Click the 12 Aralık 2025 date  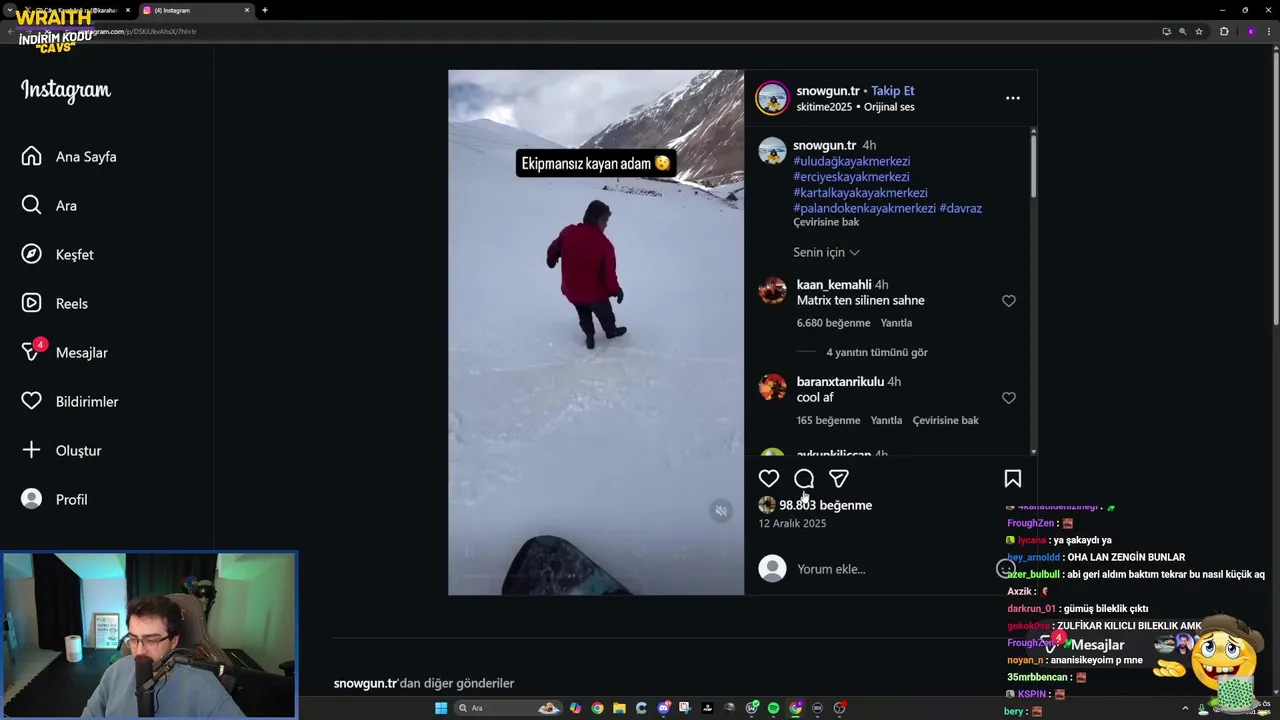(x=792, y=524)
